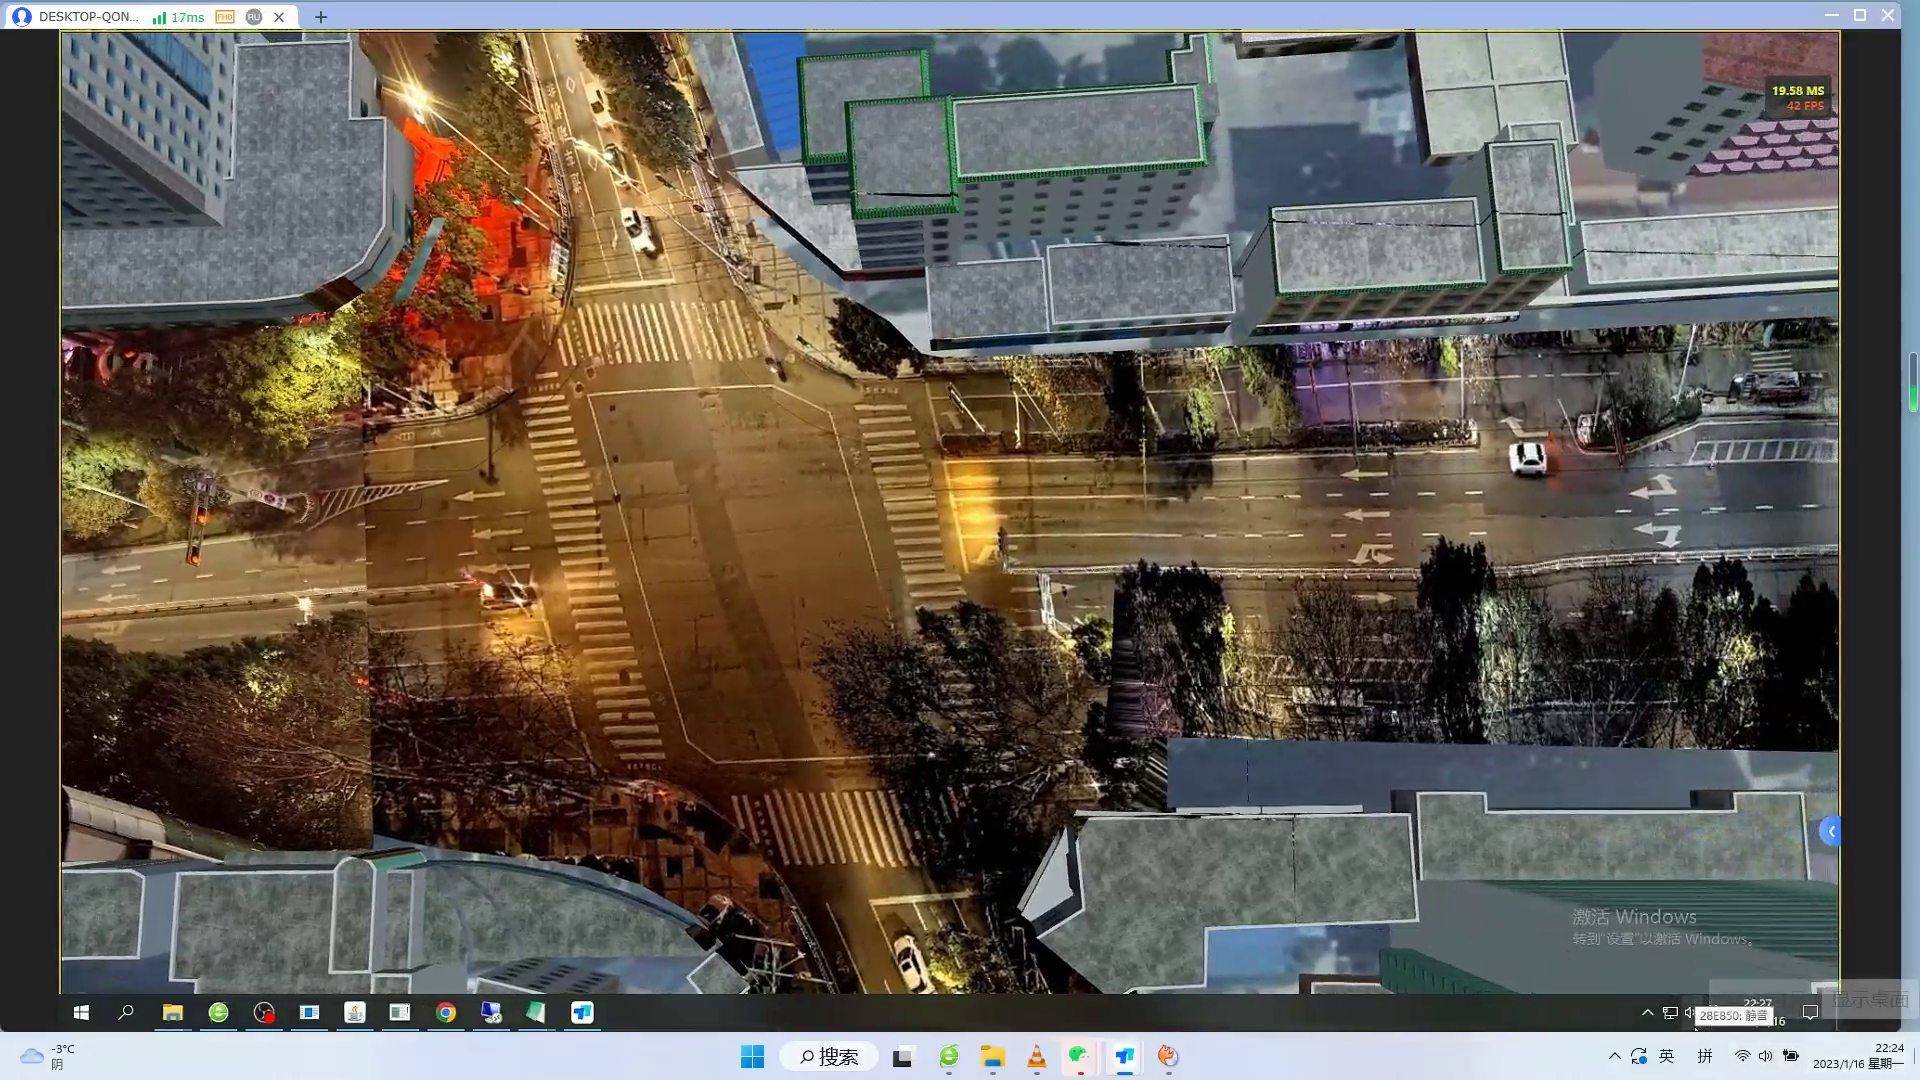The height and width of the screenshot is (1080, 1920).
Task: Open VLC media player from taskbar
Action: coord(1037,1057)
